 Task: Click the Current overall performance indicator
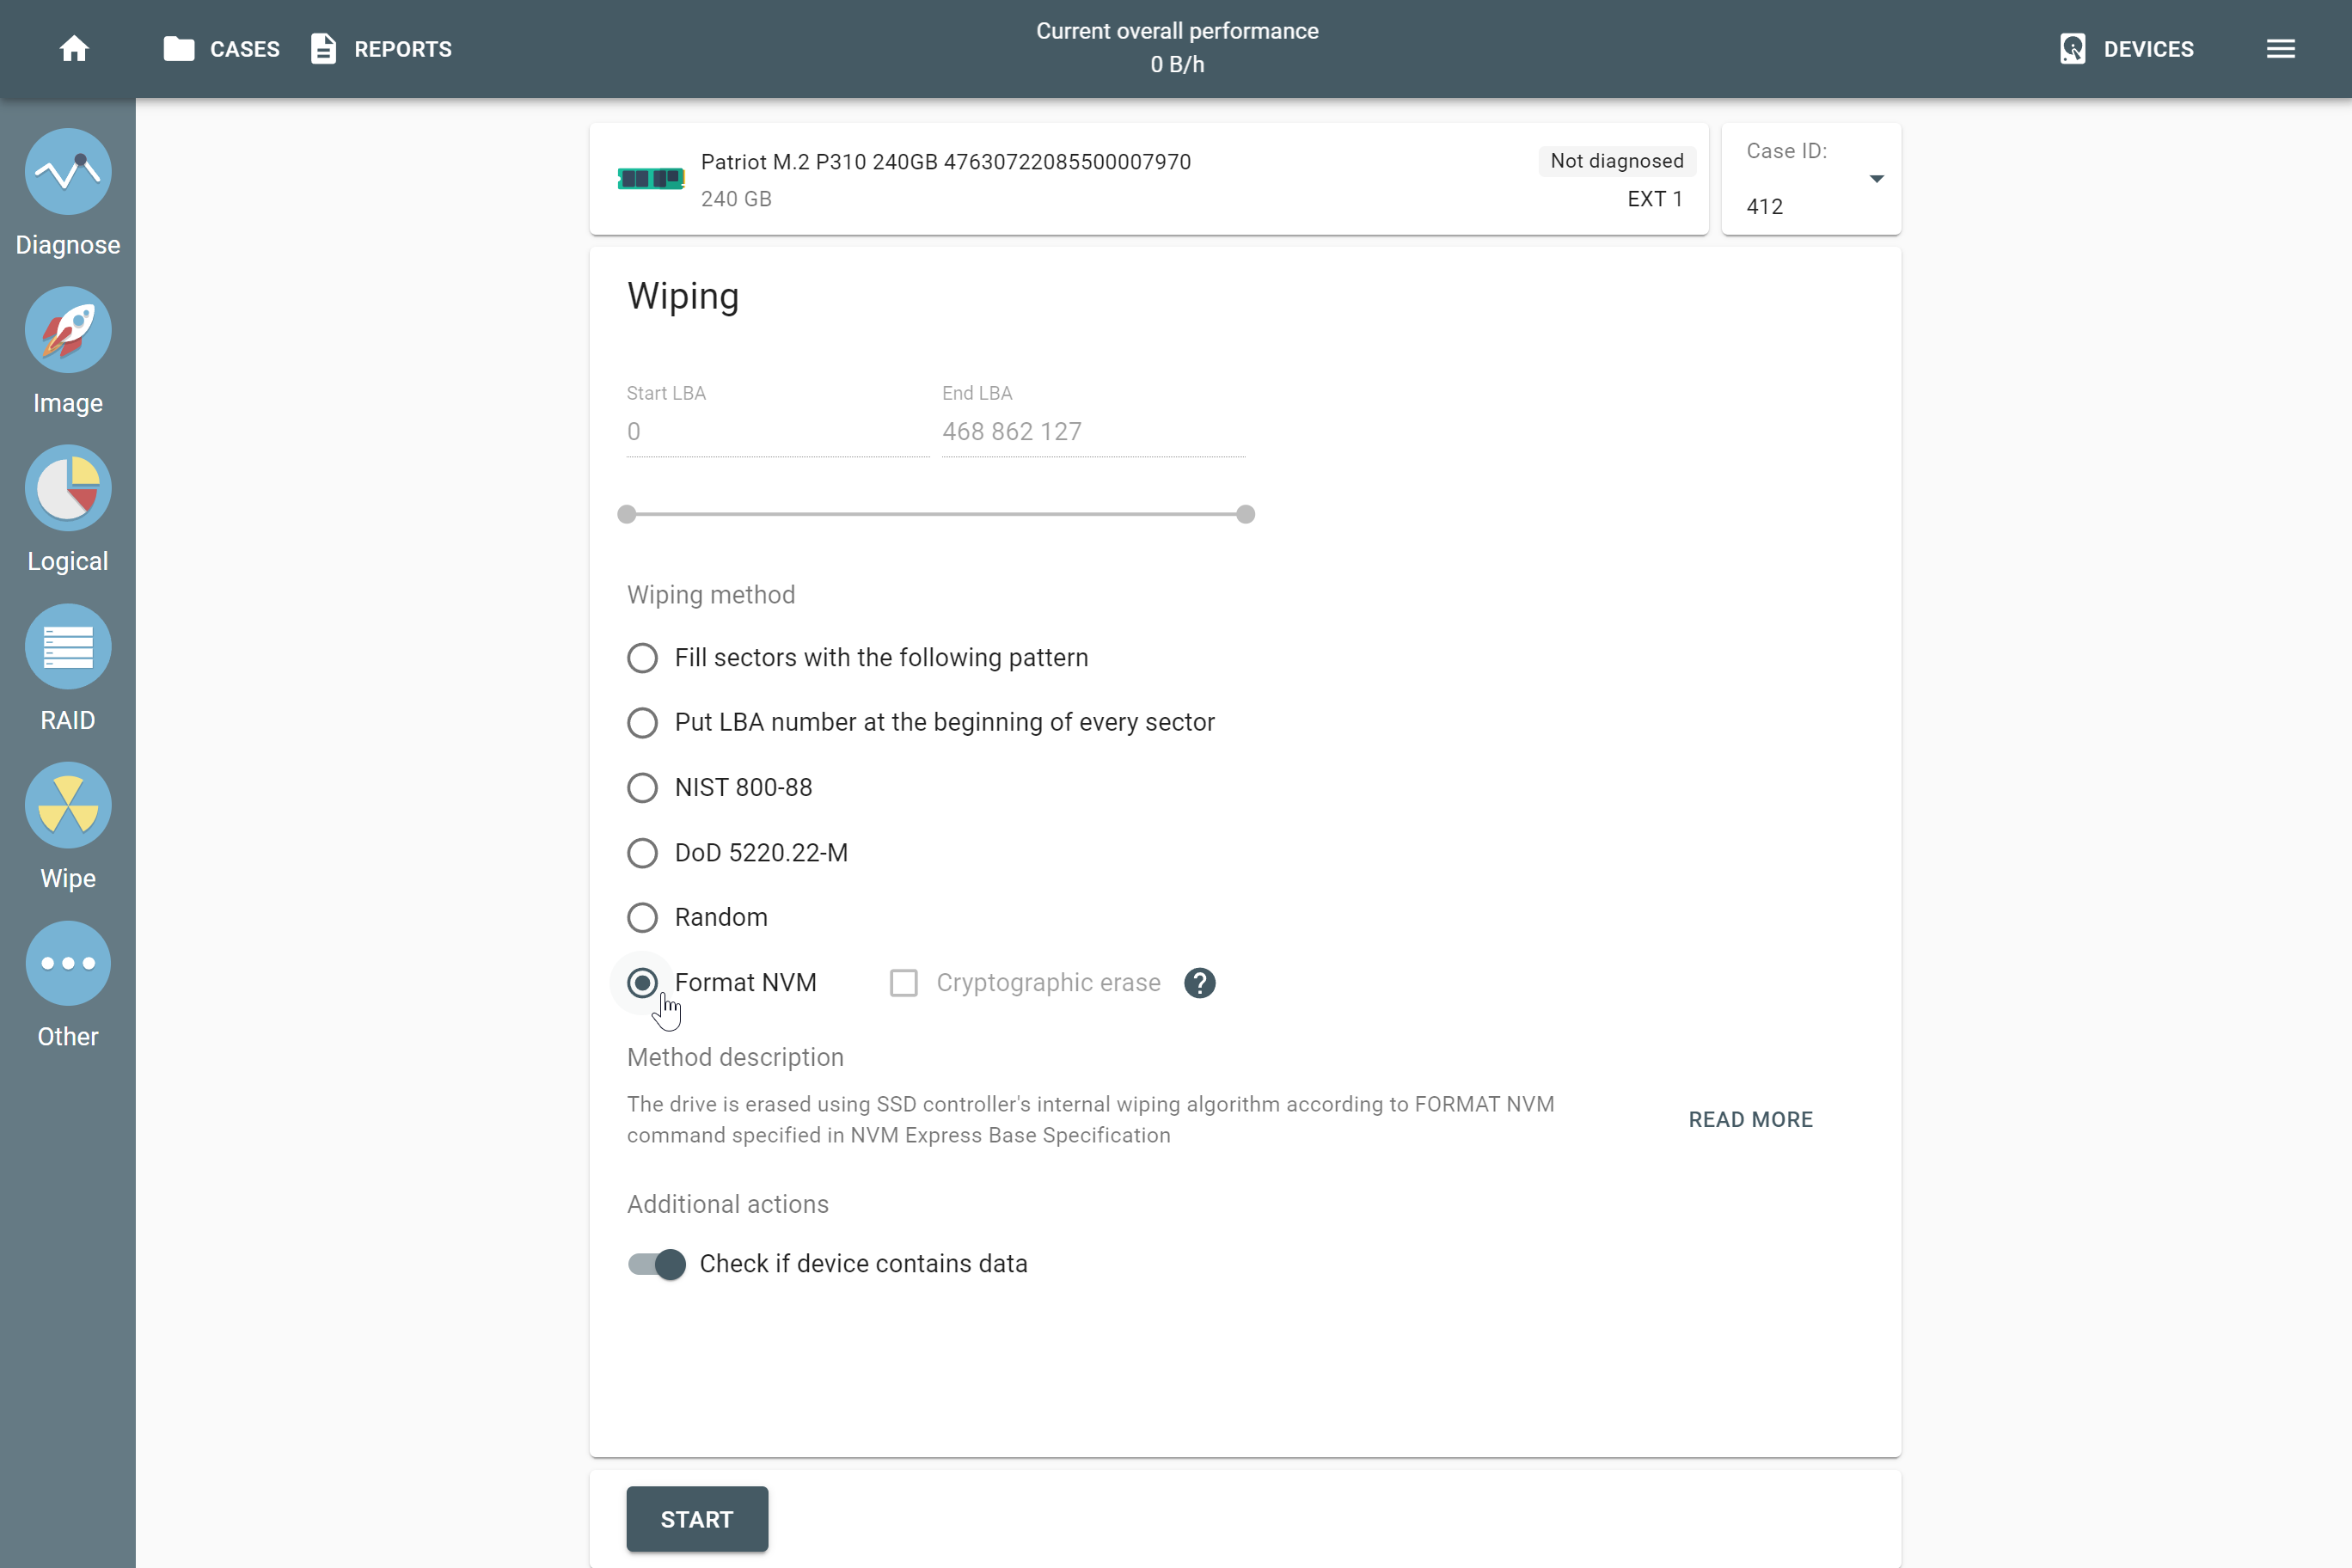(x=1177, y=48)
